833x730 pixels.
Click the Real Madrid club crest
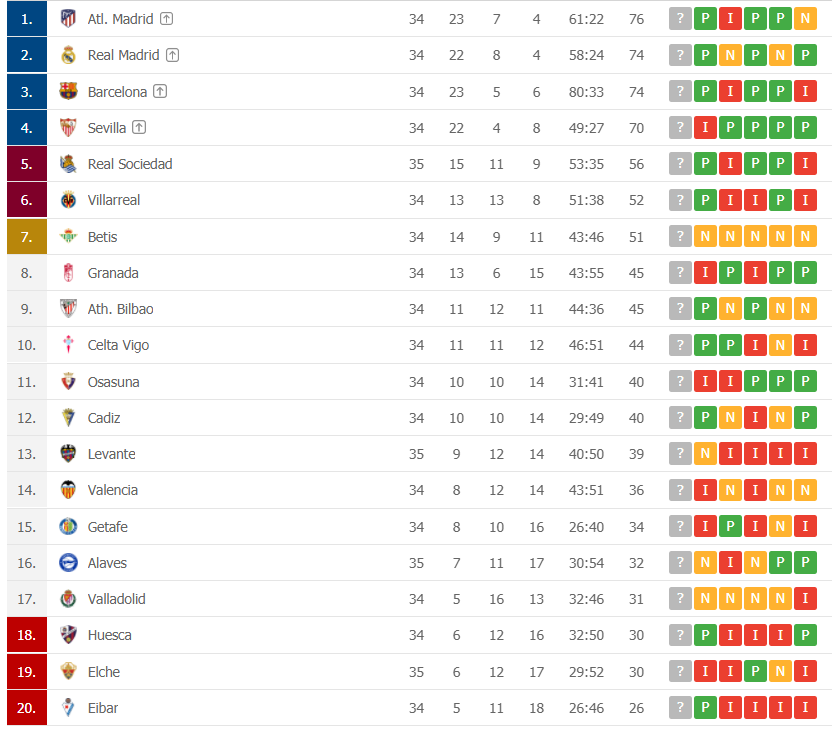68,55
